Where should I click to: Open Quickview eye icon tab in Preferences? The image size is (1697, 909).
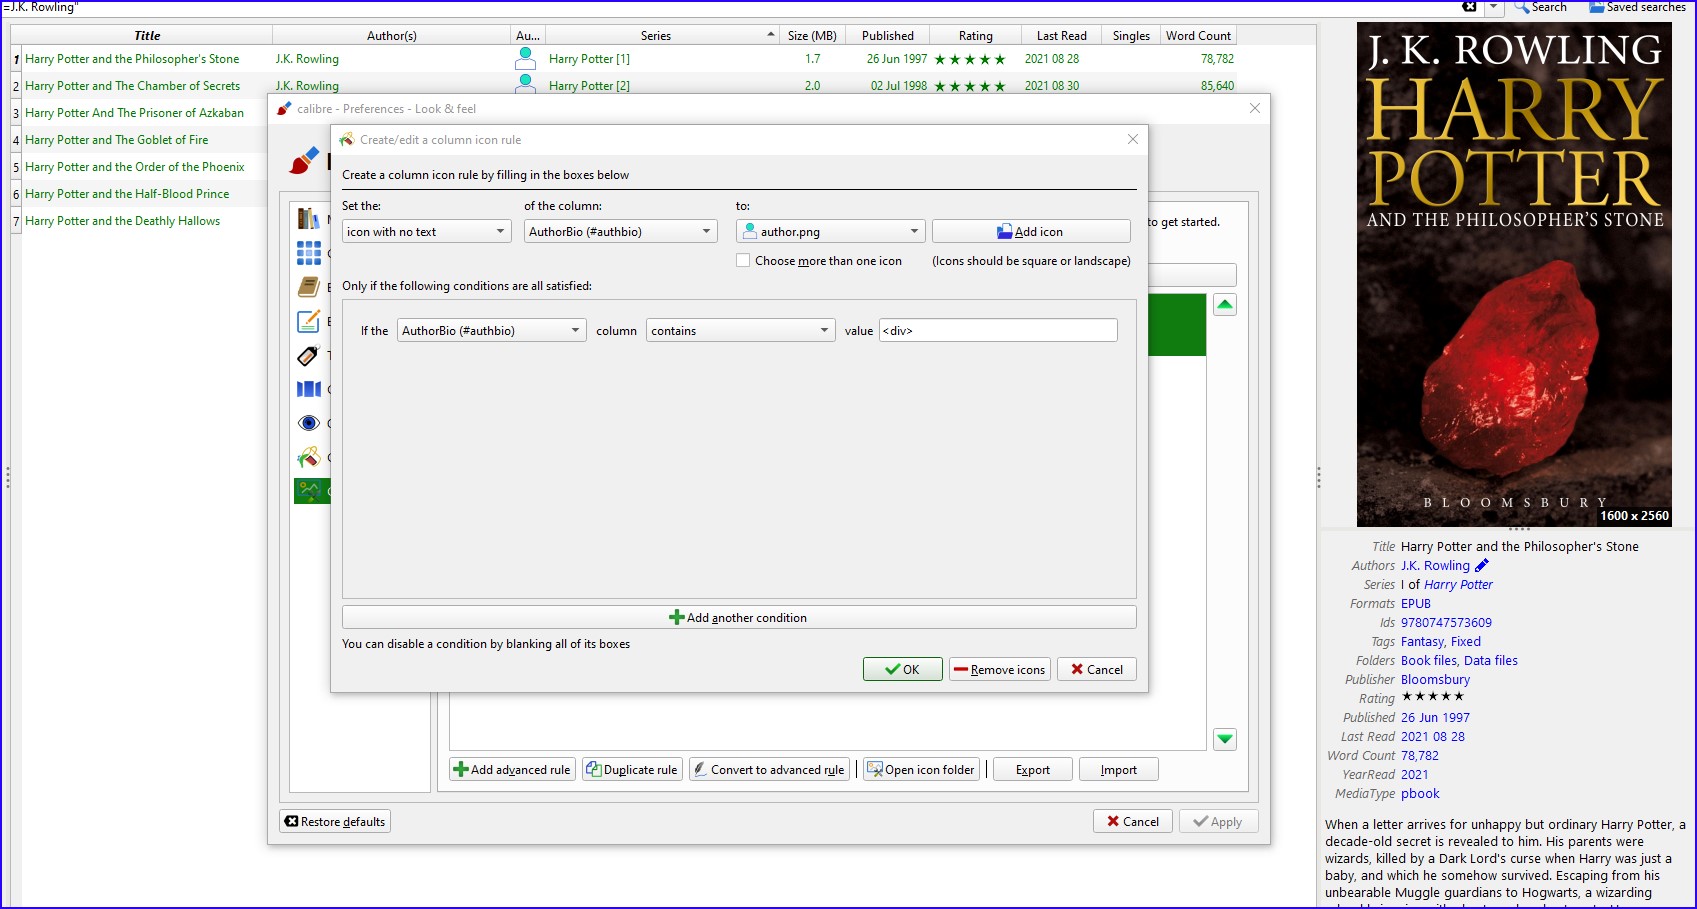coord(309,423)
